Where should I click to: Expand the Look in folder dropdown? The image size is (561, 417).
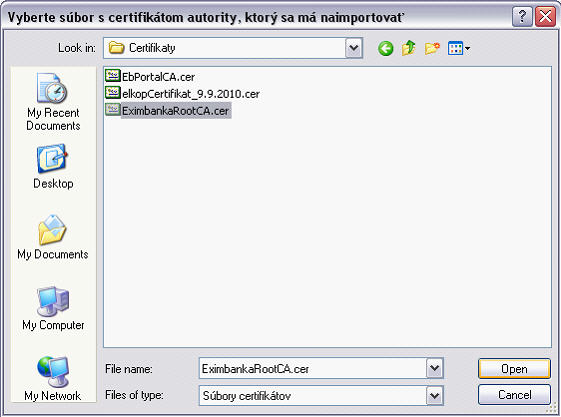[353, 48]
